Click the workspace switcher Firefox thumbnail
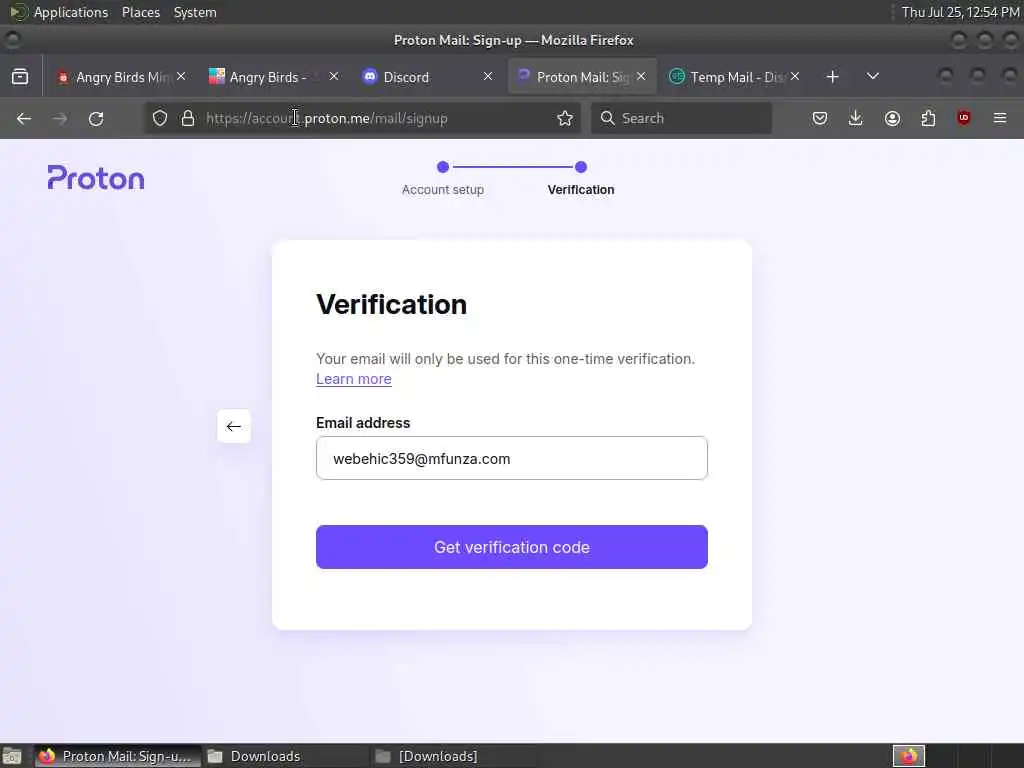This screenshot has height=768, width=1024. (908, 756)
